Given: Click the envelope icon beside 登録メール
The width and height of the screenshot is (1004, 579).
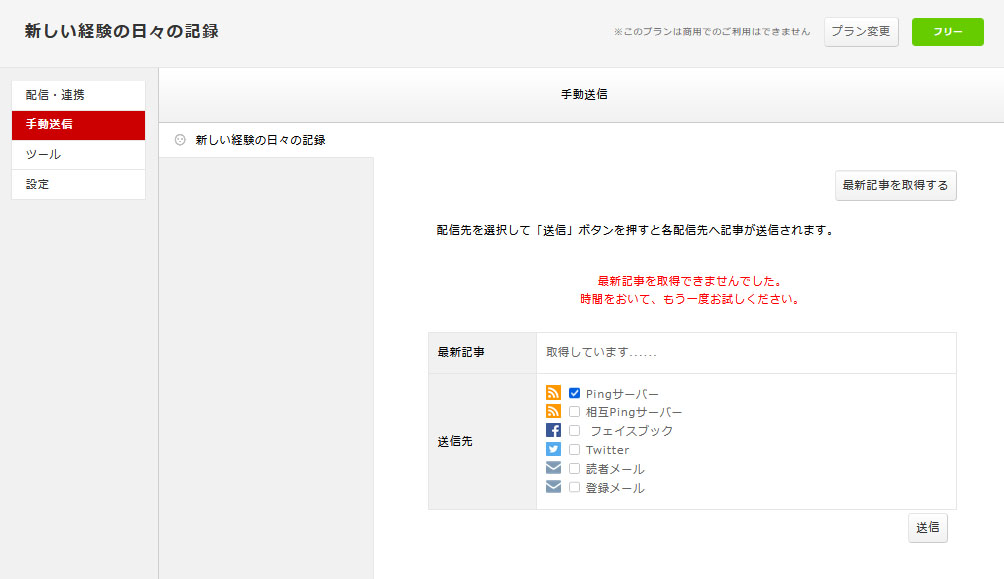Looking at the screenshot, I should point(553,487).
